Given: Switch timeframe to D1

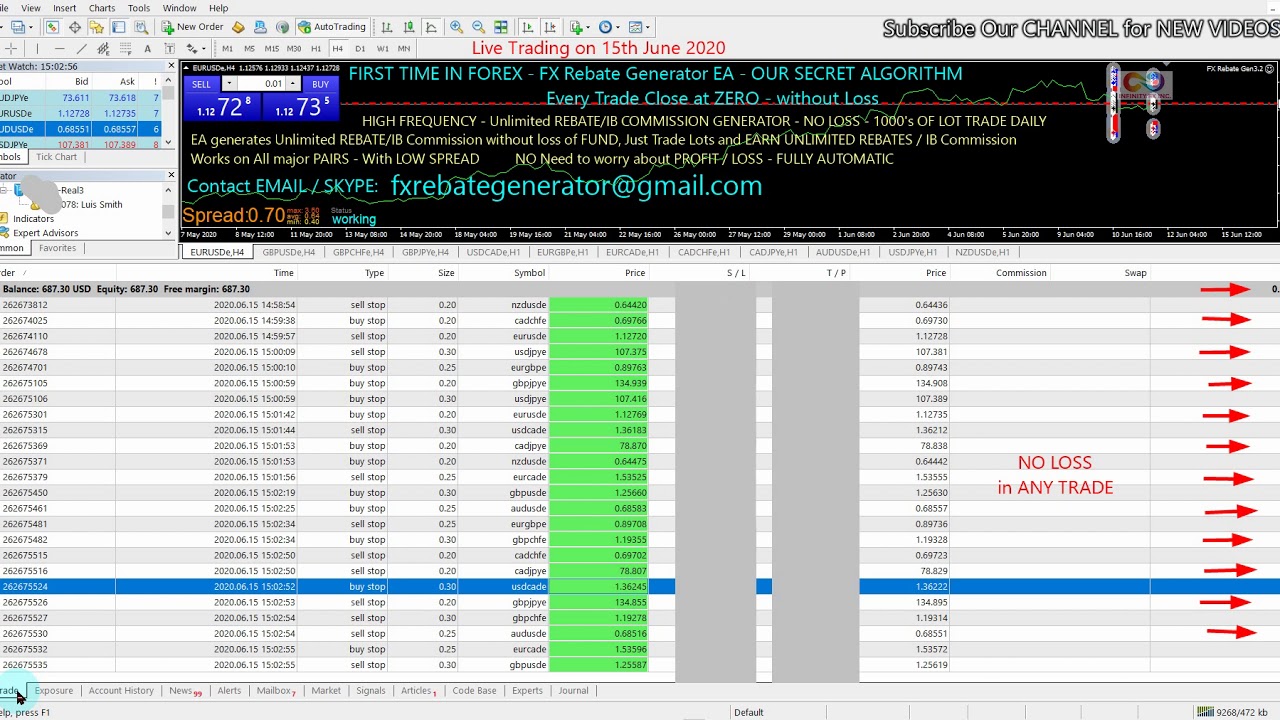Looking at the screenshot, I should click(360, 48).
